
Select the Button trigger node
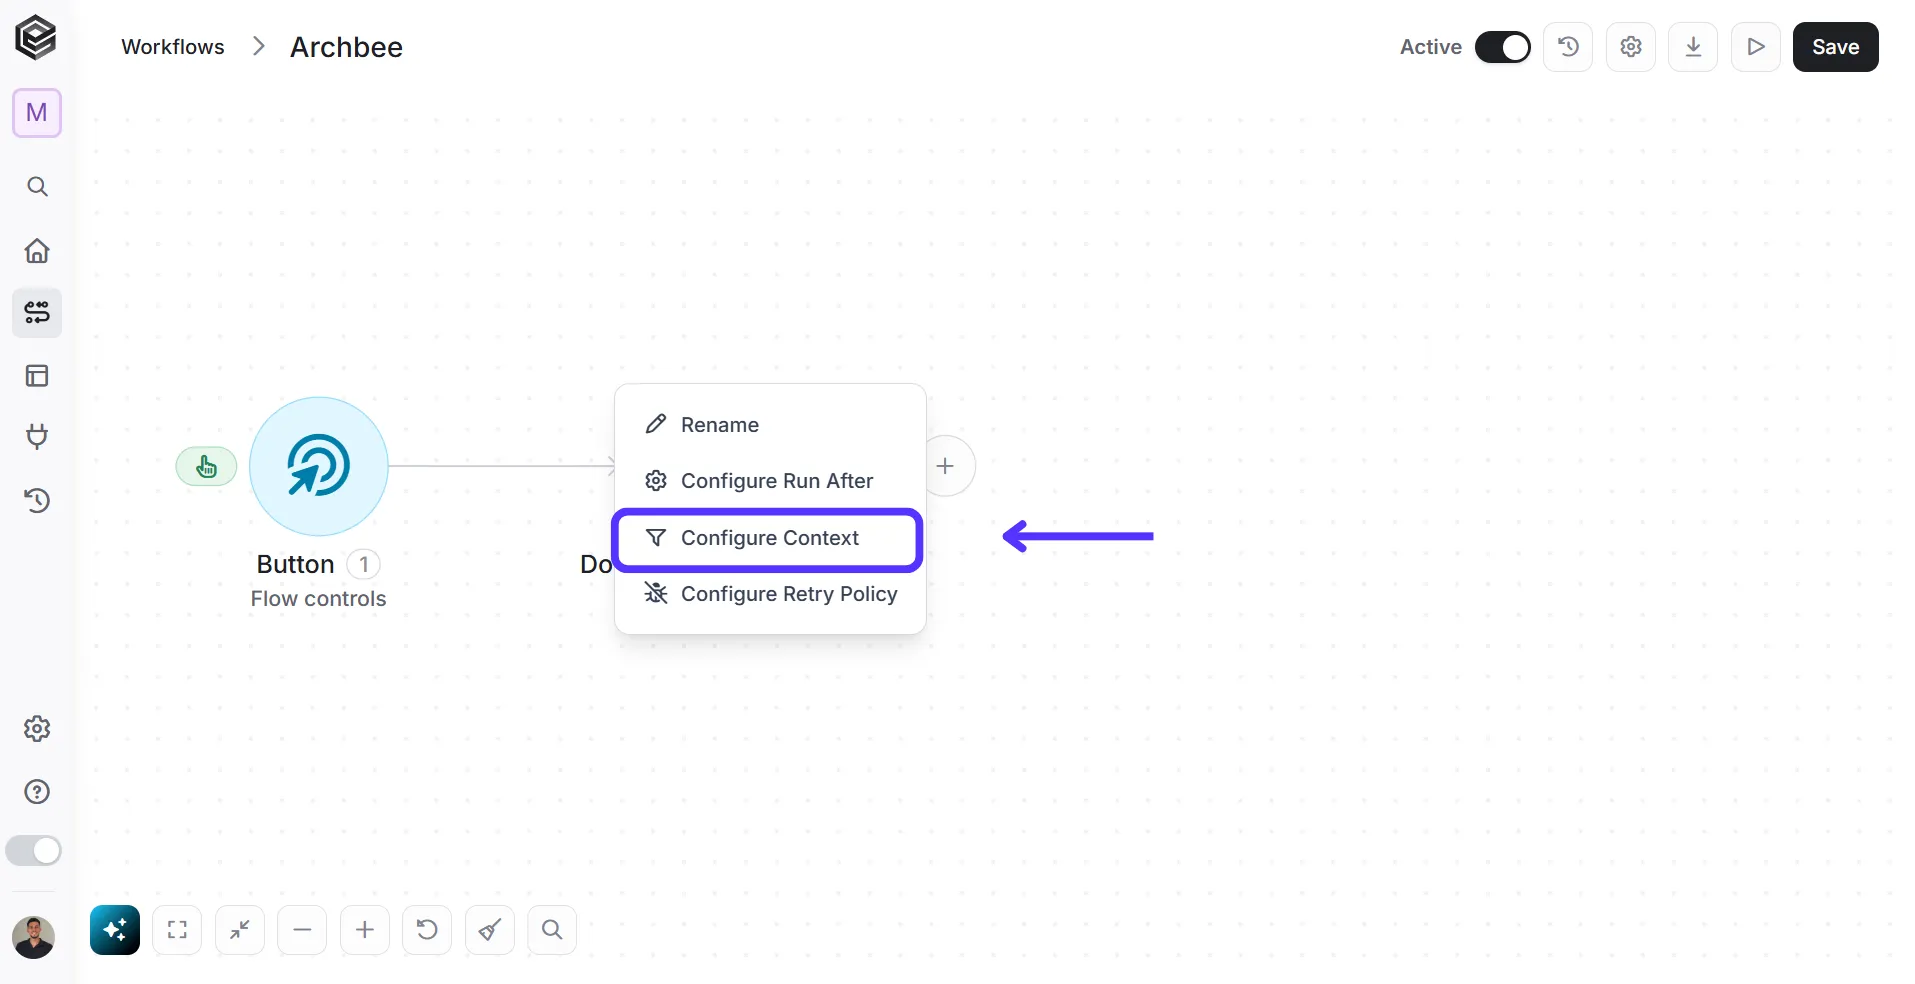[319, 466]
